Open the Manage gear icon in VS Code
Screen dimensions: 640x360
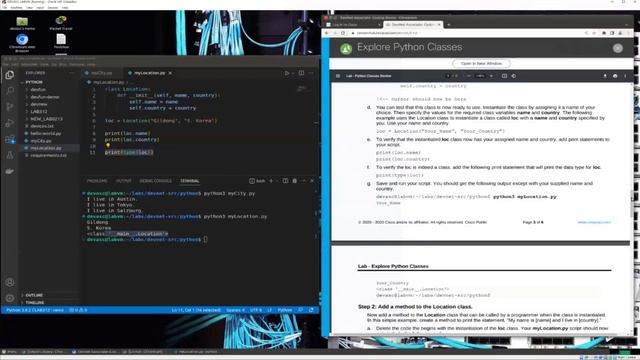pyautogui.click(x=10, y=298)
